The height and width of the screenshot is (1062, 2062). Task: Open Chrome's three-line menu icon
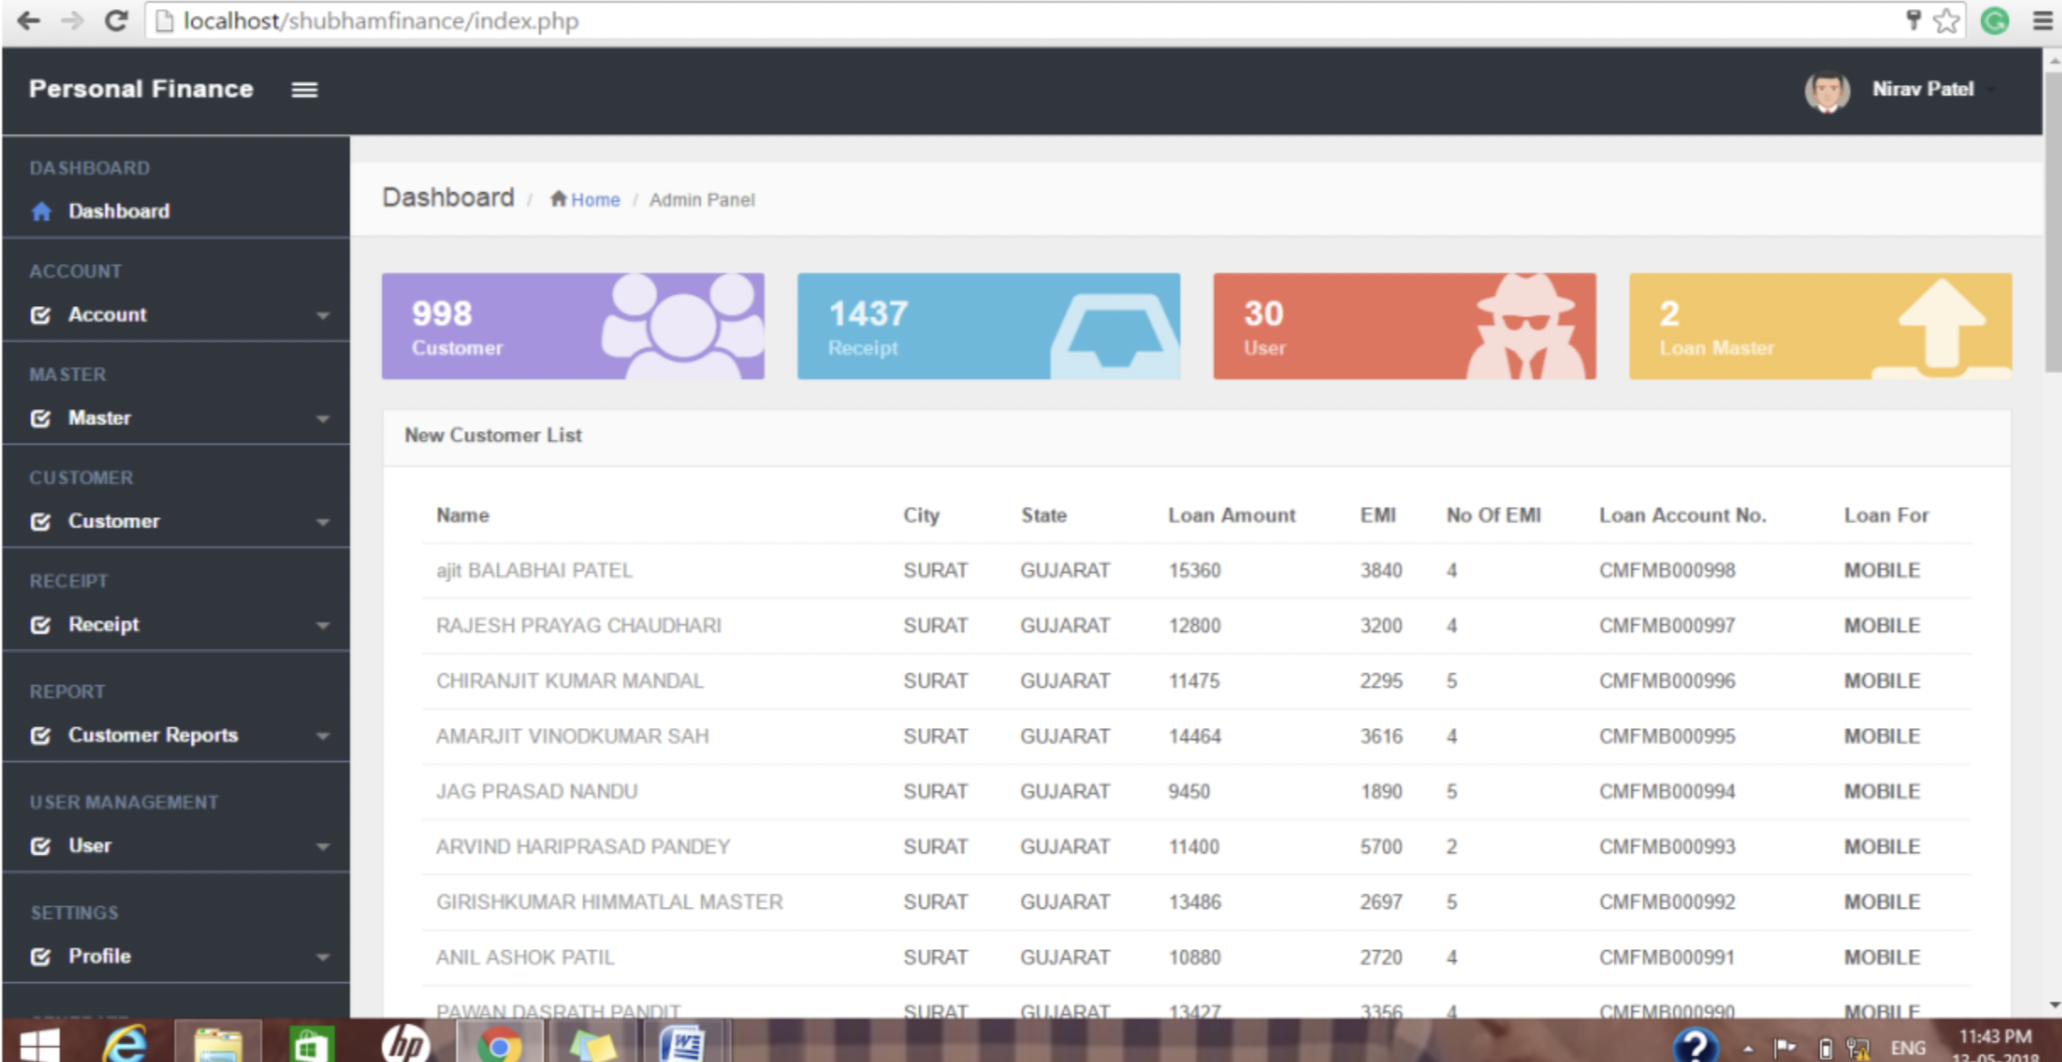(x=2042, y=21)
